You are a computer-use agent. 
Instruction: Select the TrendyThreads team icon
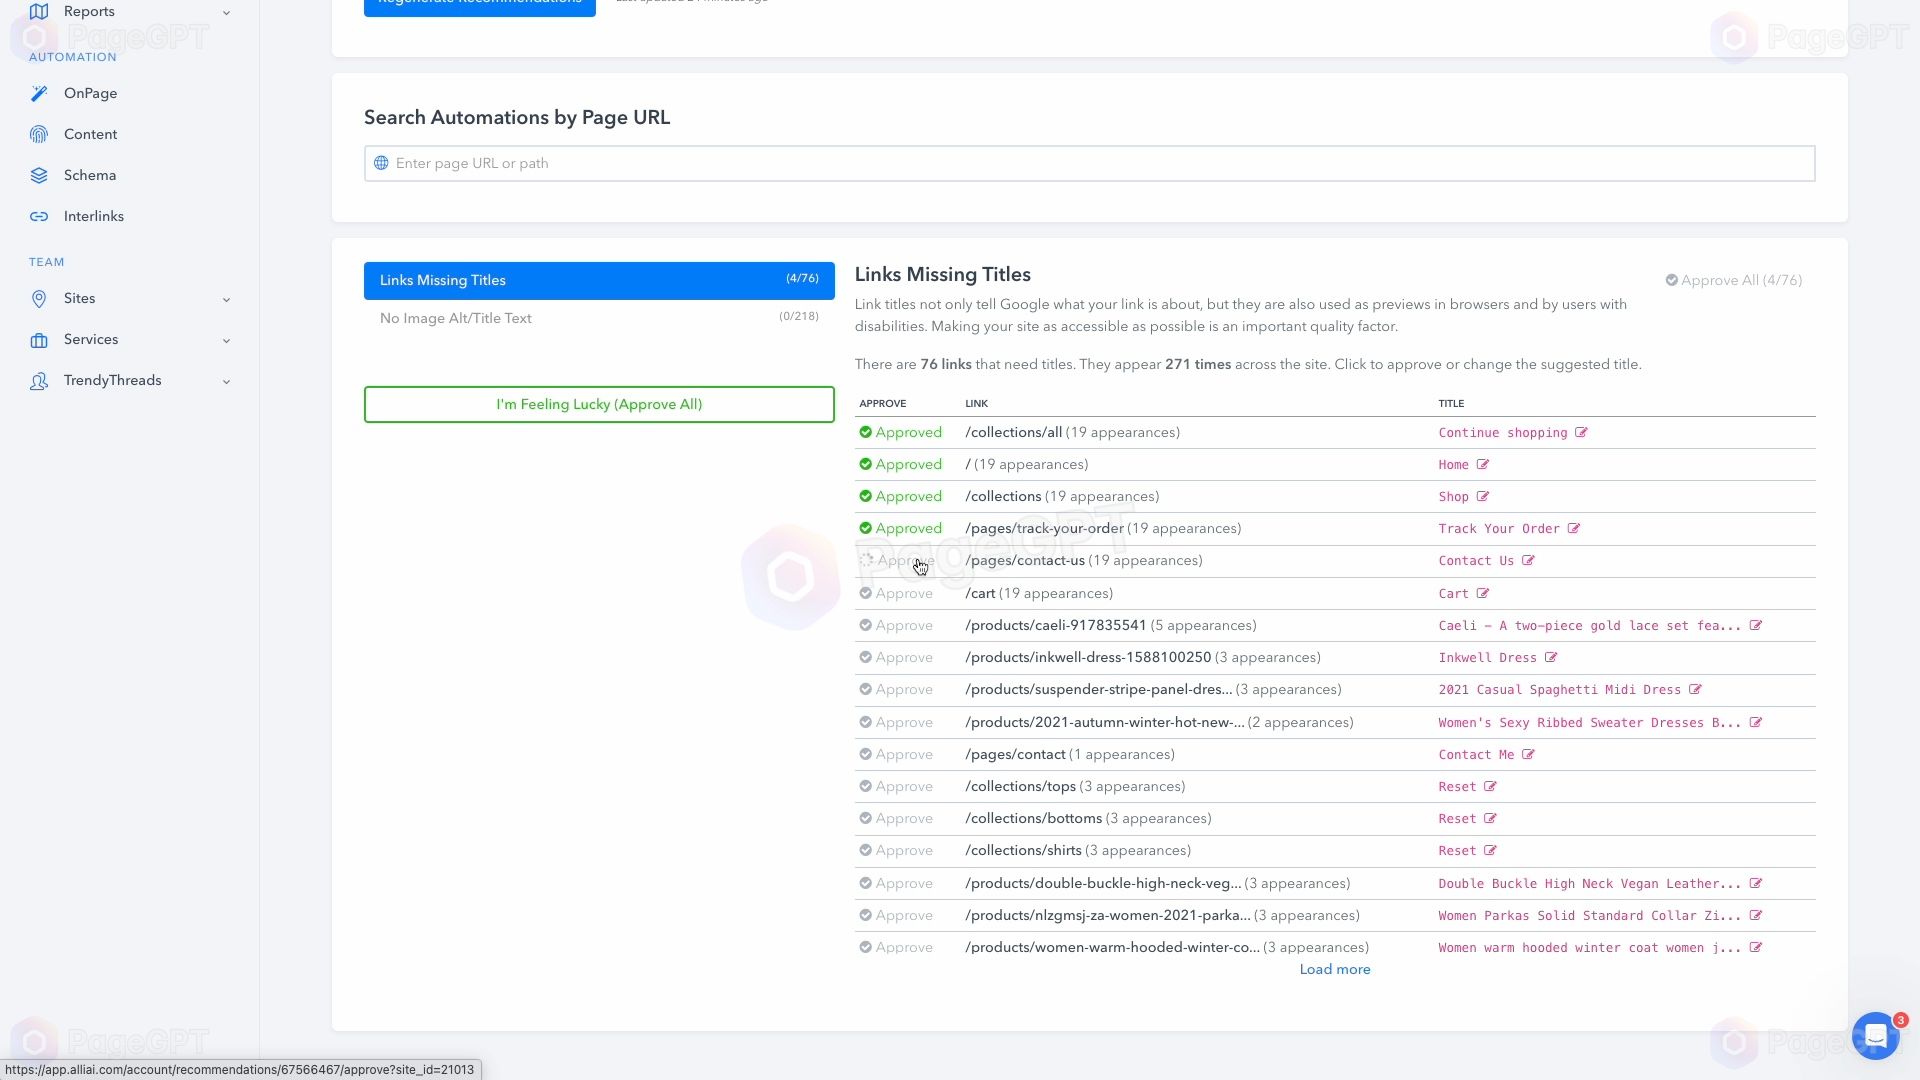tap(37, 381)
